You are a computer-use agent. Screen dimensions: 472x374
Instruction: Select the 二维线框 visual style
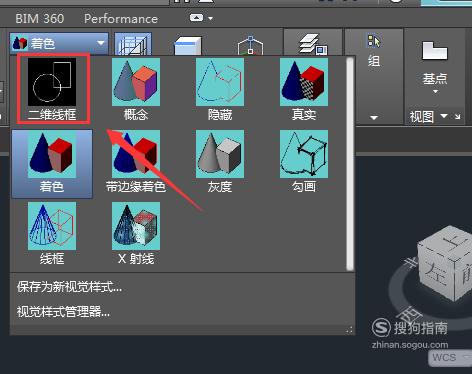[52, 89]
